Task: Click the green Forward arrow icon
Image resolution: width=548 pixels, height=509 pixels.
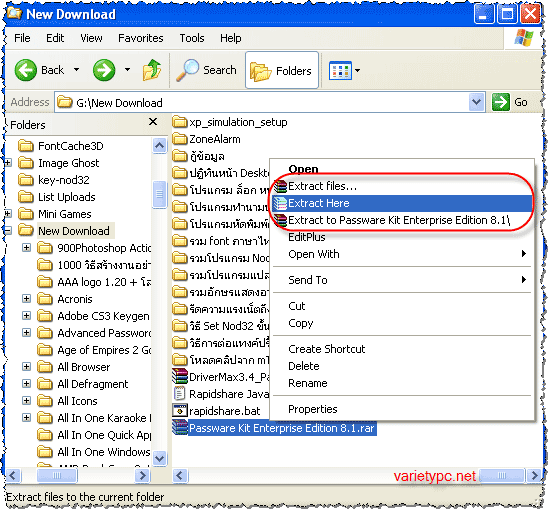Action: tap(104, 70)
